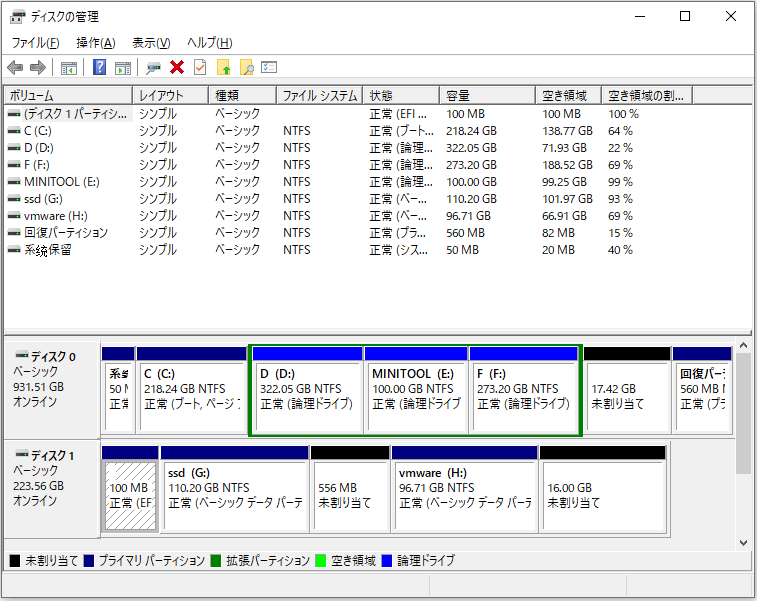This screenshot has width=757, height=601.
Task: Click the Forward arrow toolbar icon
Action: tap(38, 68)
